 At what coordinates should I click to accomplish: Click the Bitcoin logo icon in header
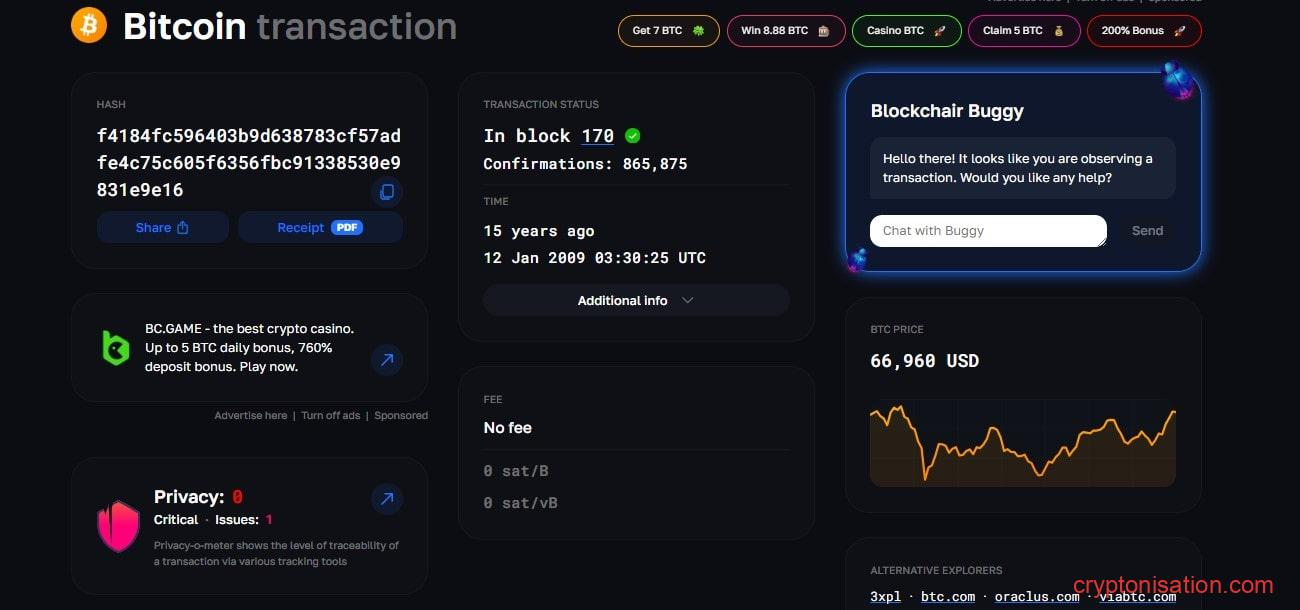(x=88, y=24)
